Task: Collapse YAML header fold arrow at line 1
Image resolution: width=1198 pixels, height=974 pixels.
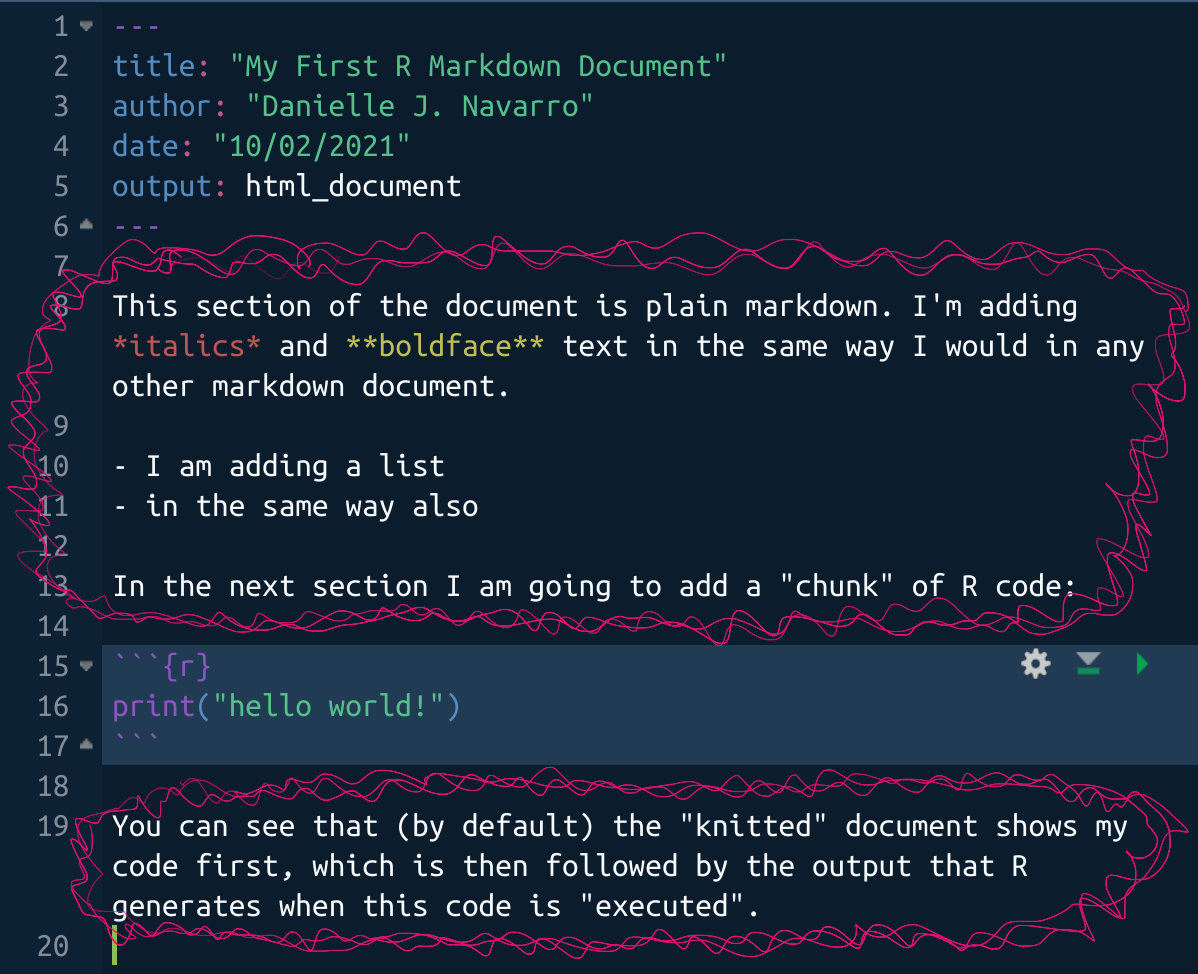Action: pyautogui.click(x=86, y=26)
